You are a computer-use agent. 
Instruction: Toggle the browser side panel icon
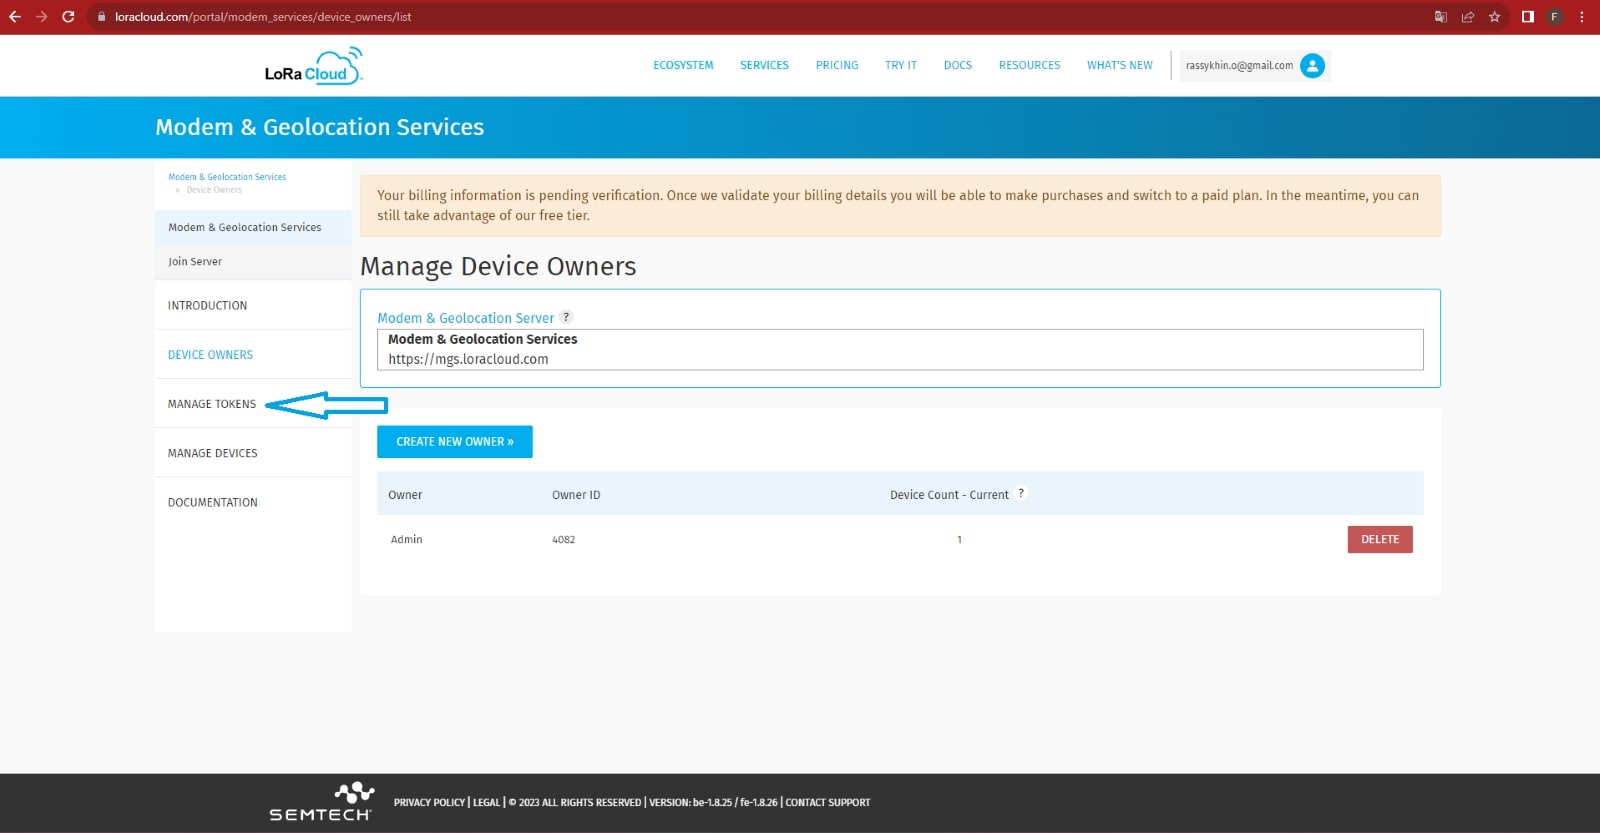click(1528, 17)
